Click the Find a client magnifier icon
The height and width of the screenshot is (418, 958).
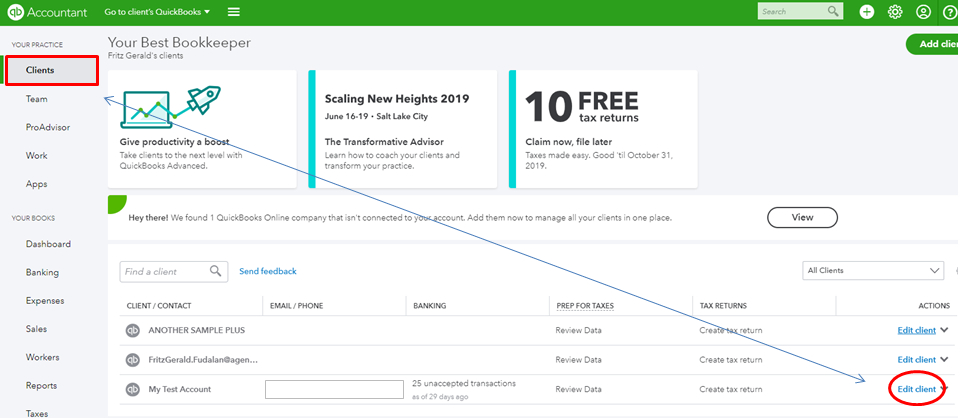pos(216,271)
